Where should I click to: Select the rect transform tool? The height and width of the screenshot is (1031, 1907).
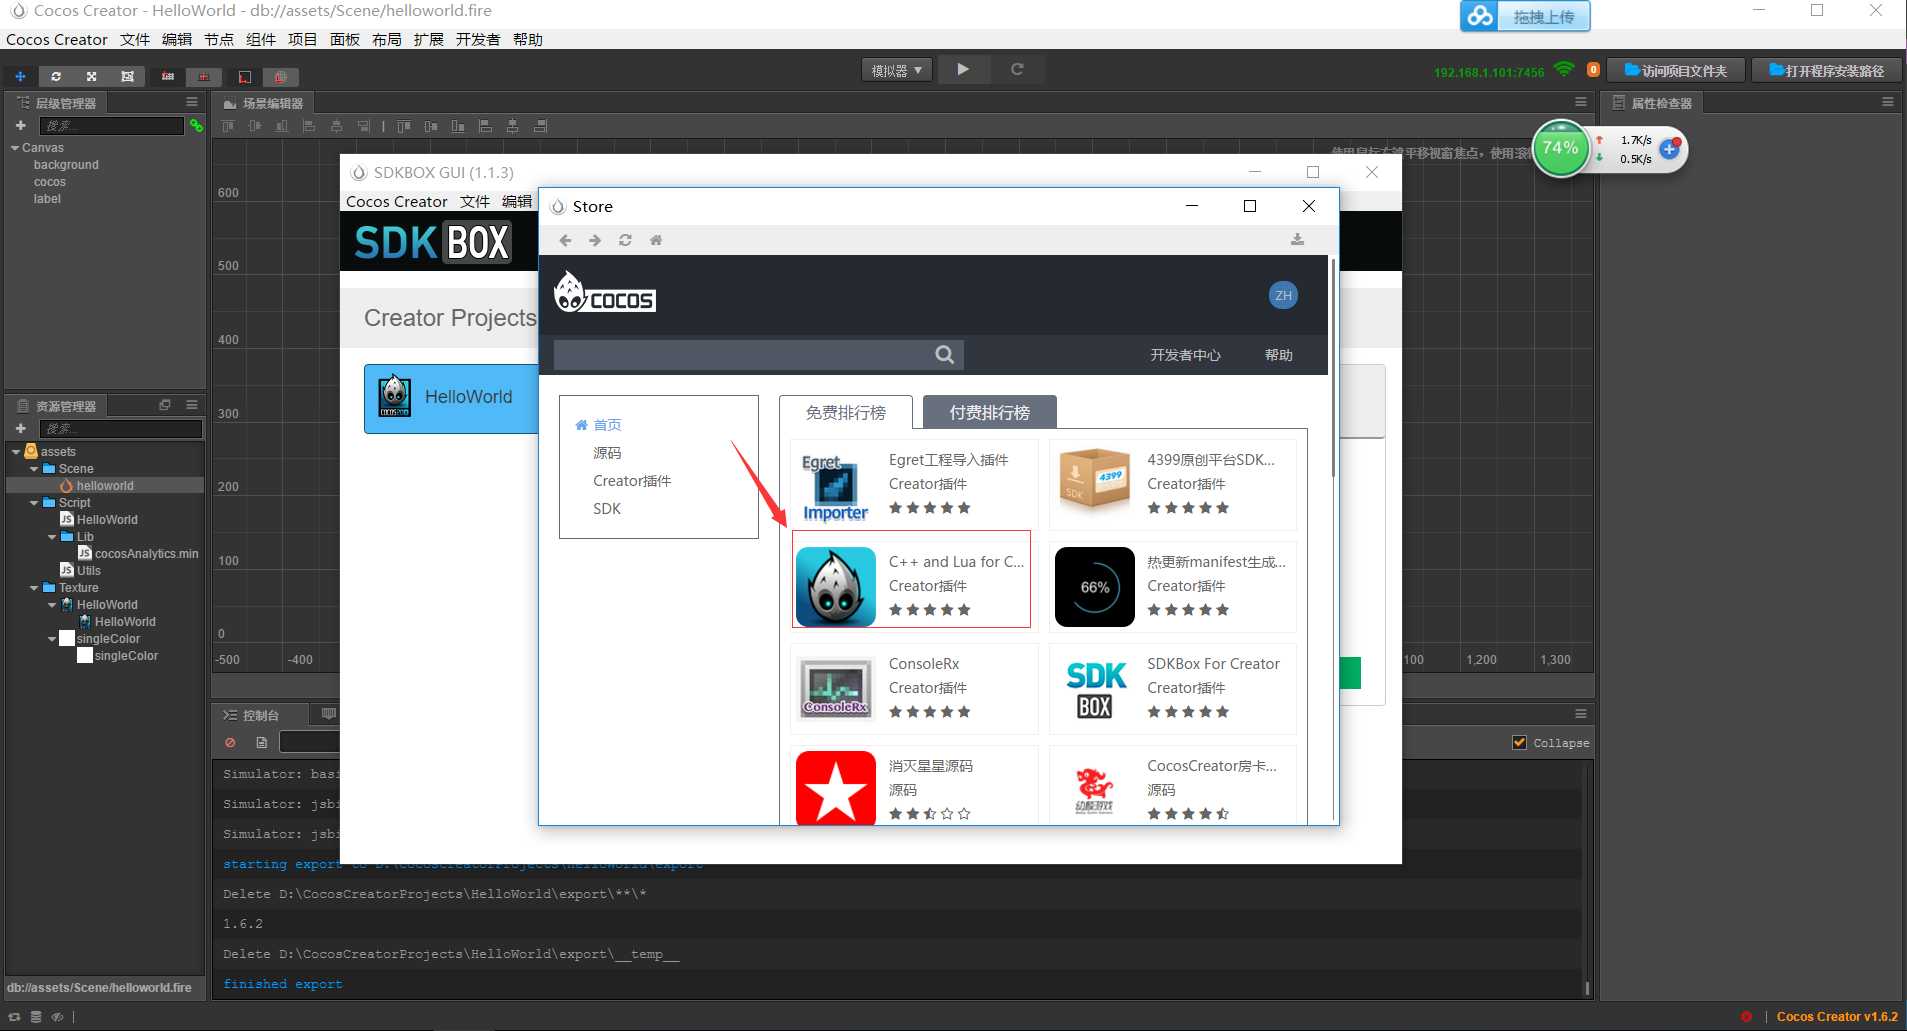click(x=127, y=76)
